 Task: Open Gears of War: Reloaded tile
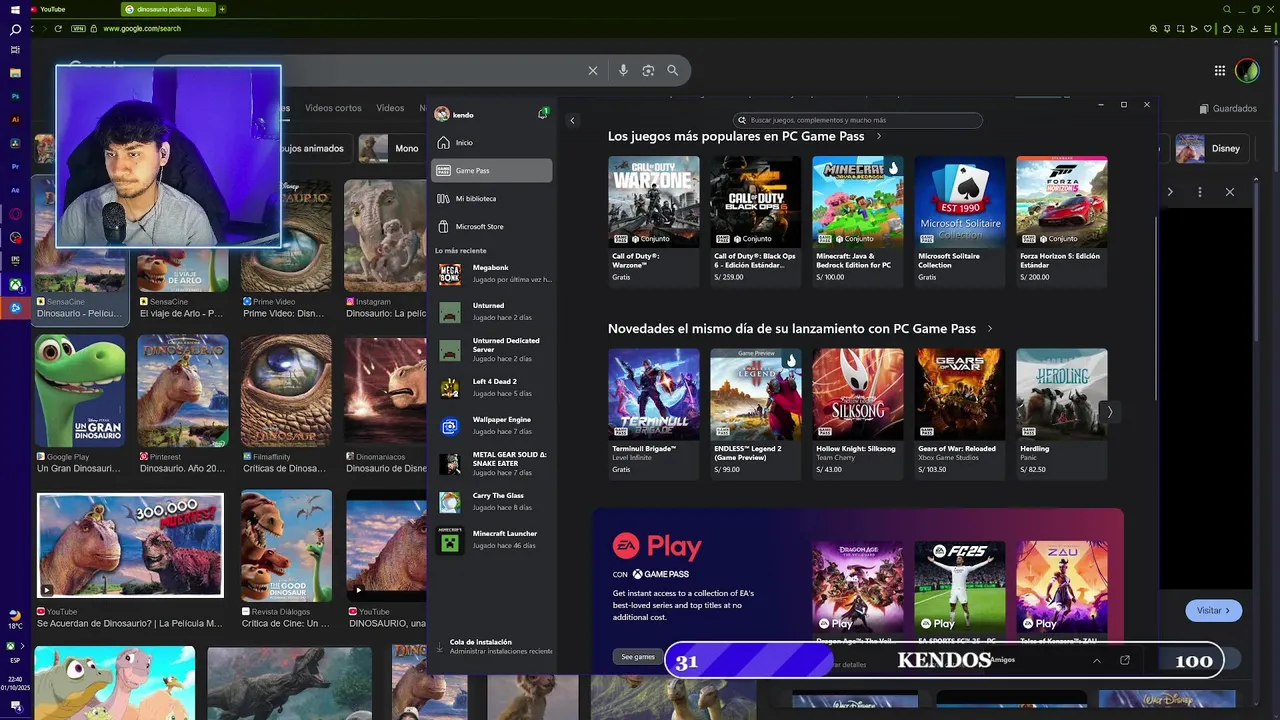pyautogui.click(x=960, y=413)
